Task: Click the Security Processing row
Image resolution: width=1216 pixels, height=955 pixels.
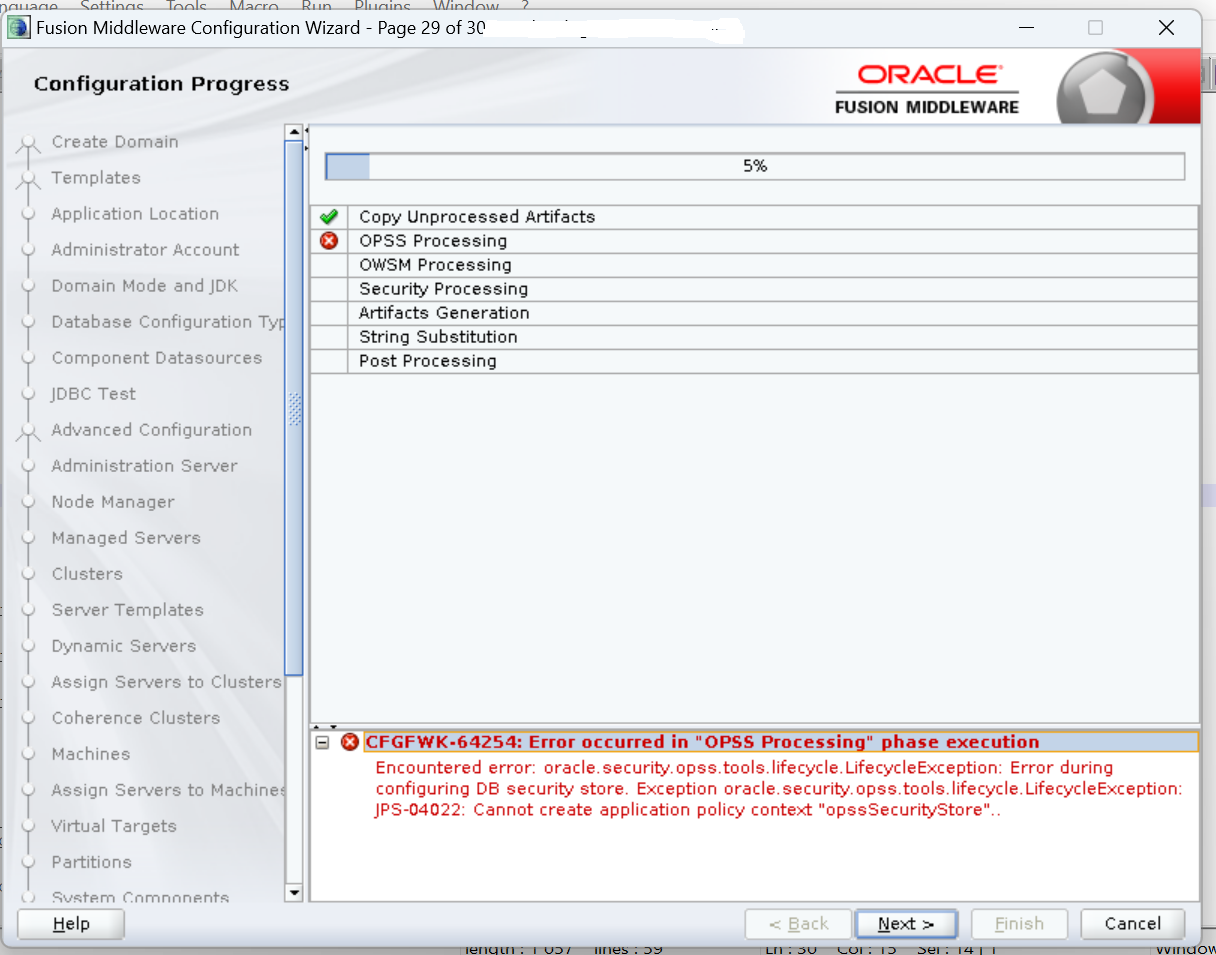Action: (754, 289)
